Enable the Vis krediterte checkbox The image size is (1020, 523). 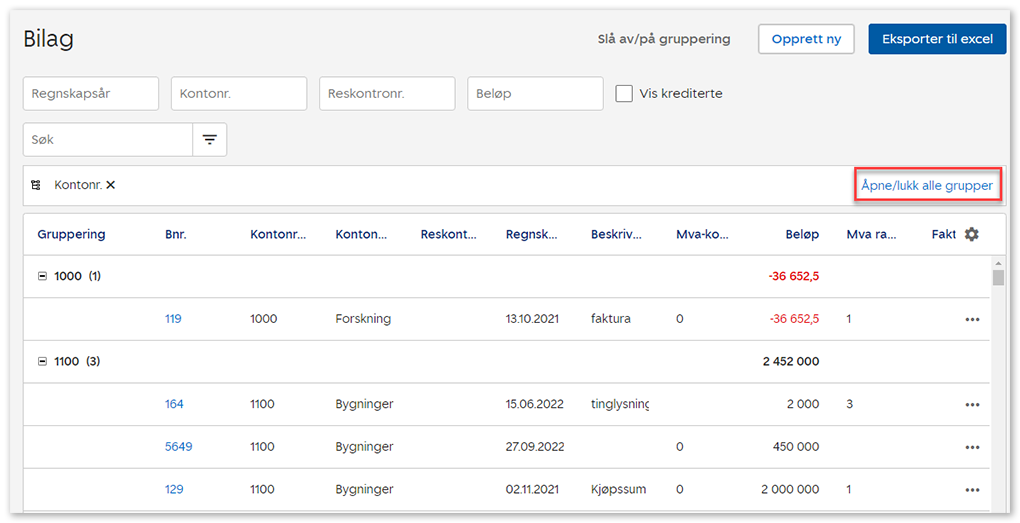pyautogui.click(x=624, y=93)
